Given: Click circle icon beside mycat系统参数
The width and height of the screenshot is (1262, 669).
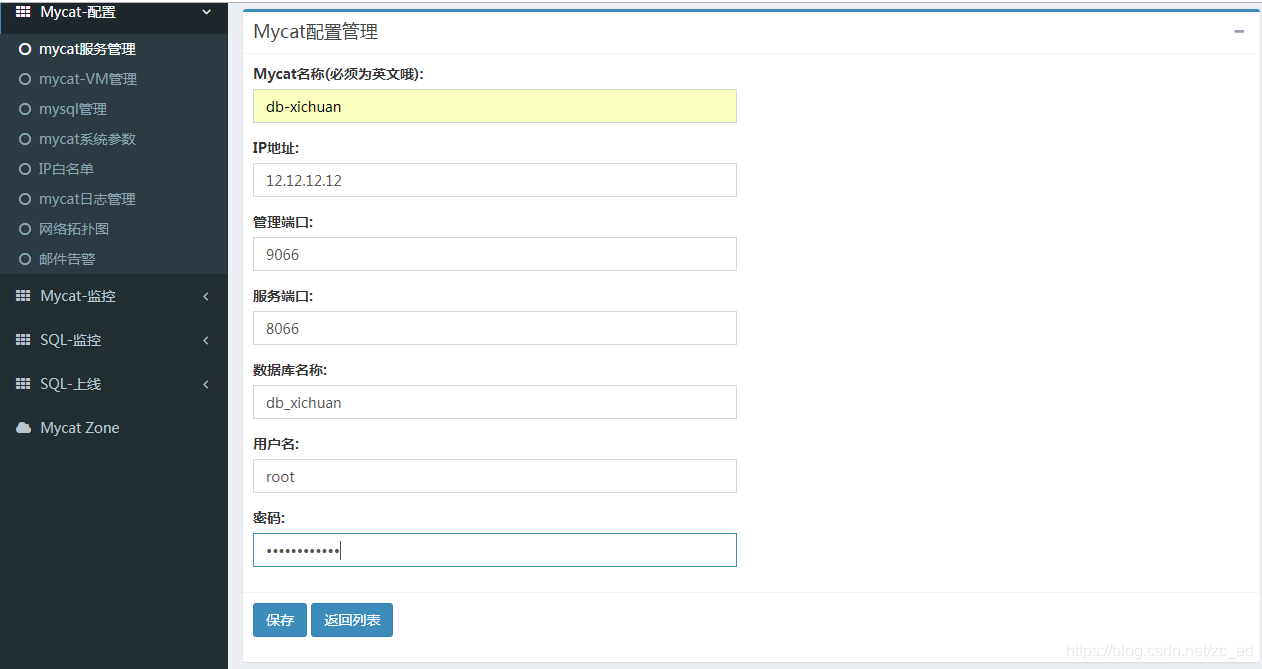Looking at the screenshot, I should pos(25,139).
